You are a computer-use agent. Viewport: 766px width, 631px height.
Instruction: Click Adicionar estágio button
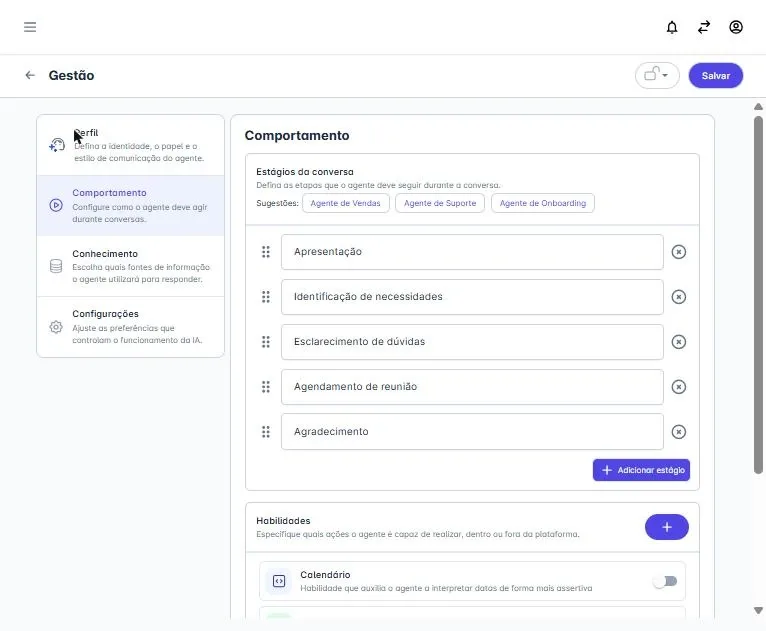(641, 470)
